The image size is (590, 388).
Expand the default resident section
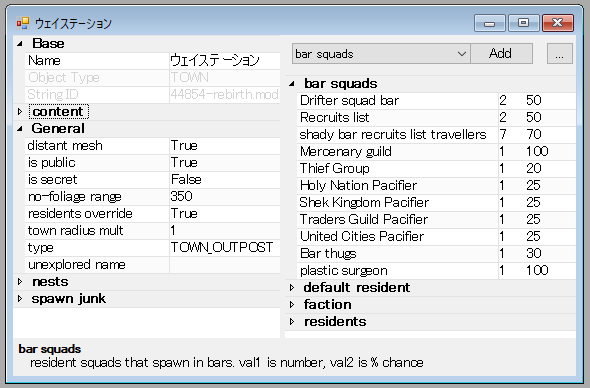click(x=292, y=288)
